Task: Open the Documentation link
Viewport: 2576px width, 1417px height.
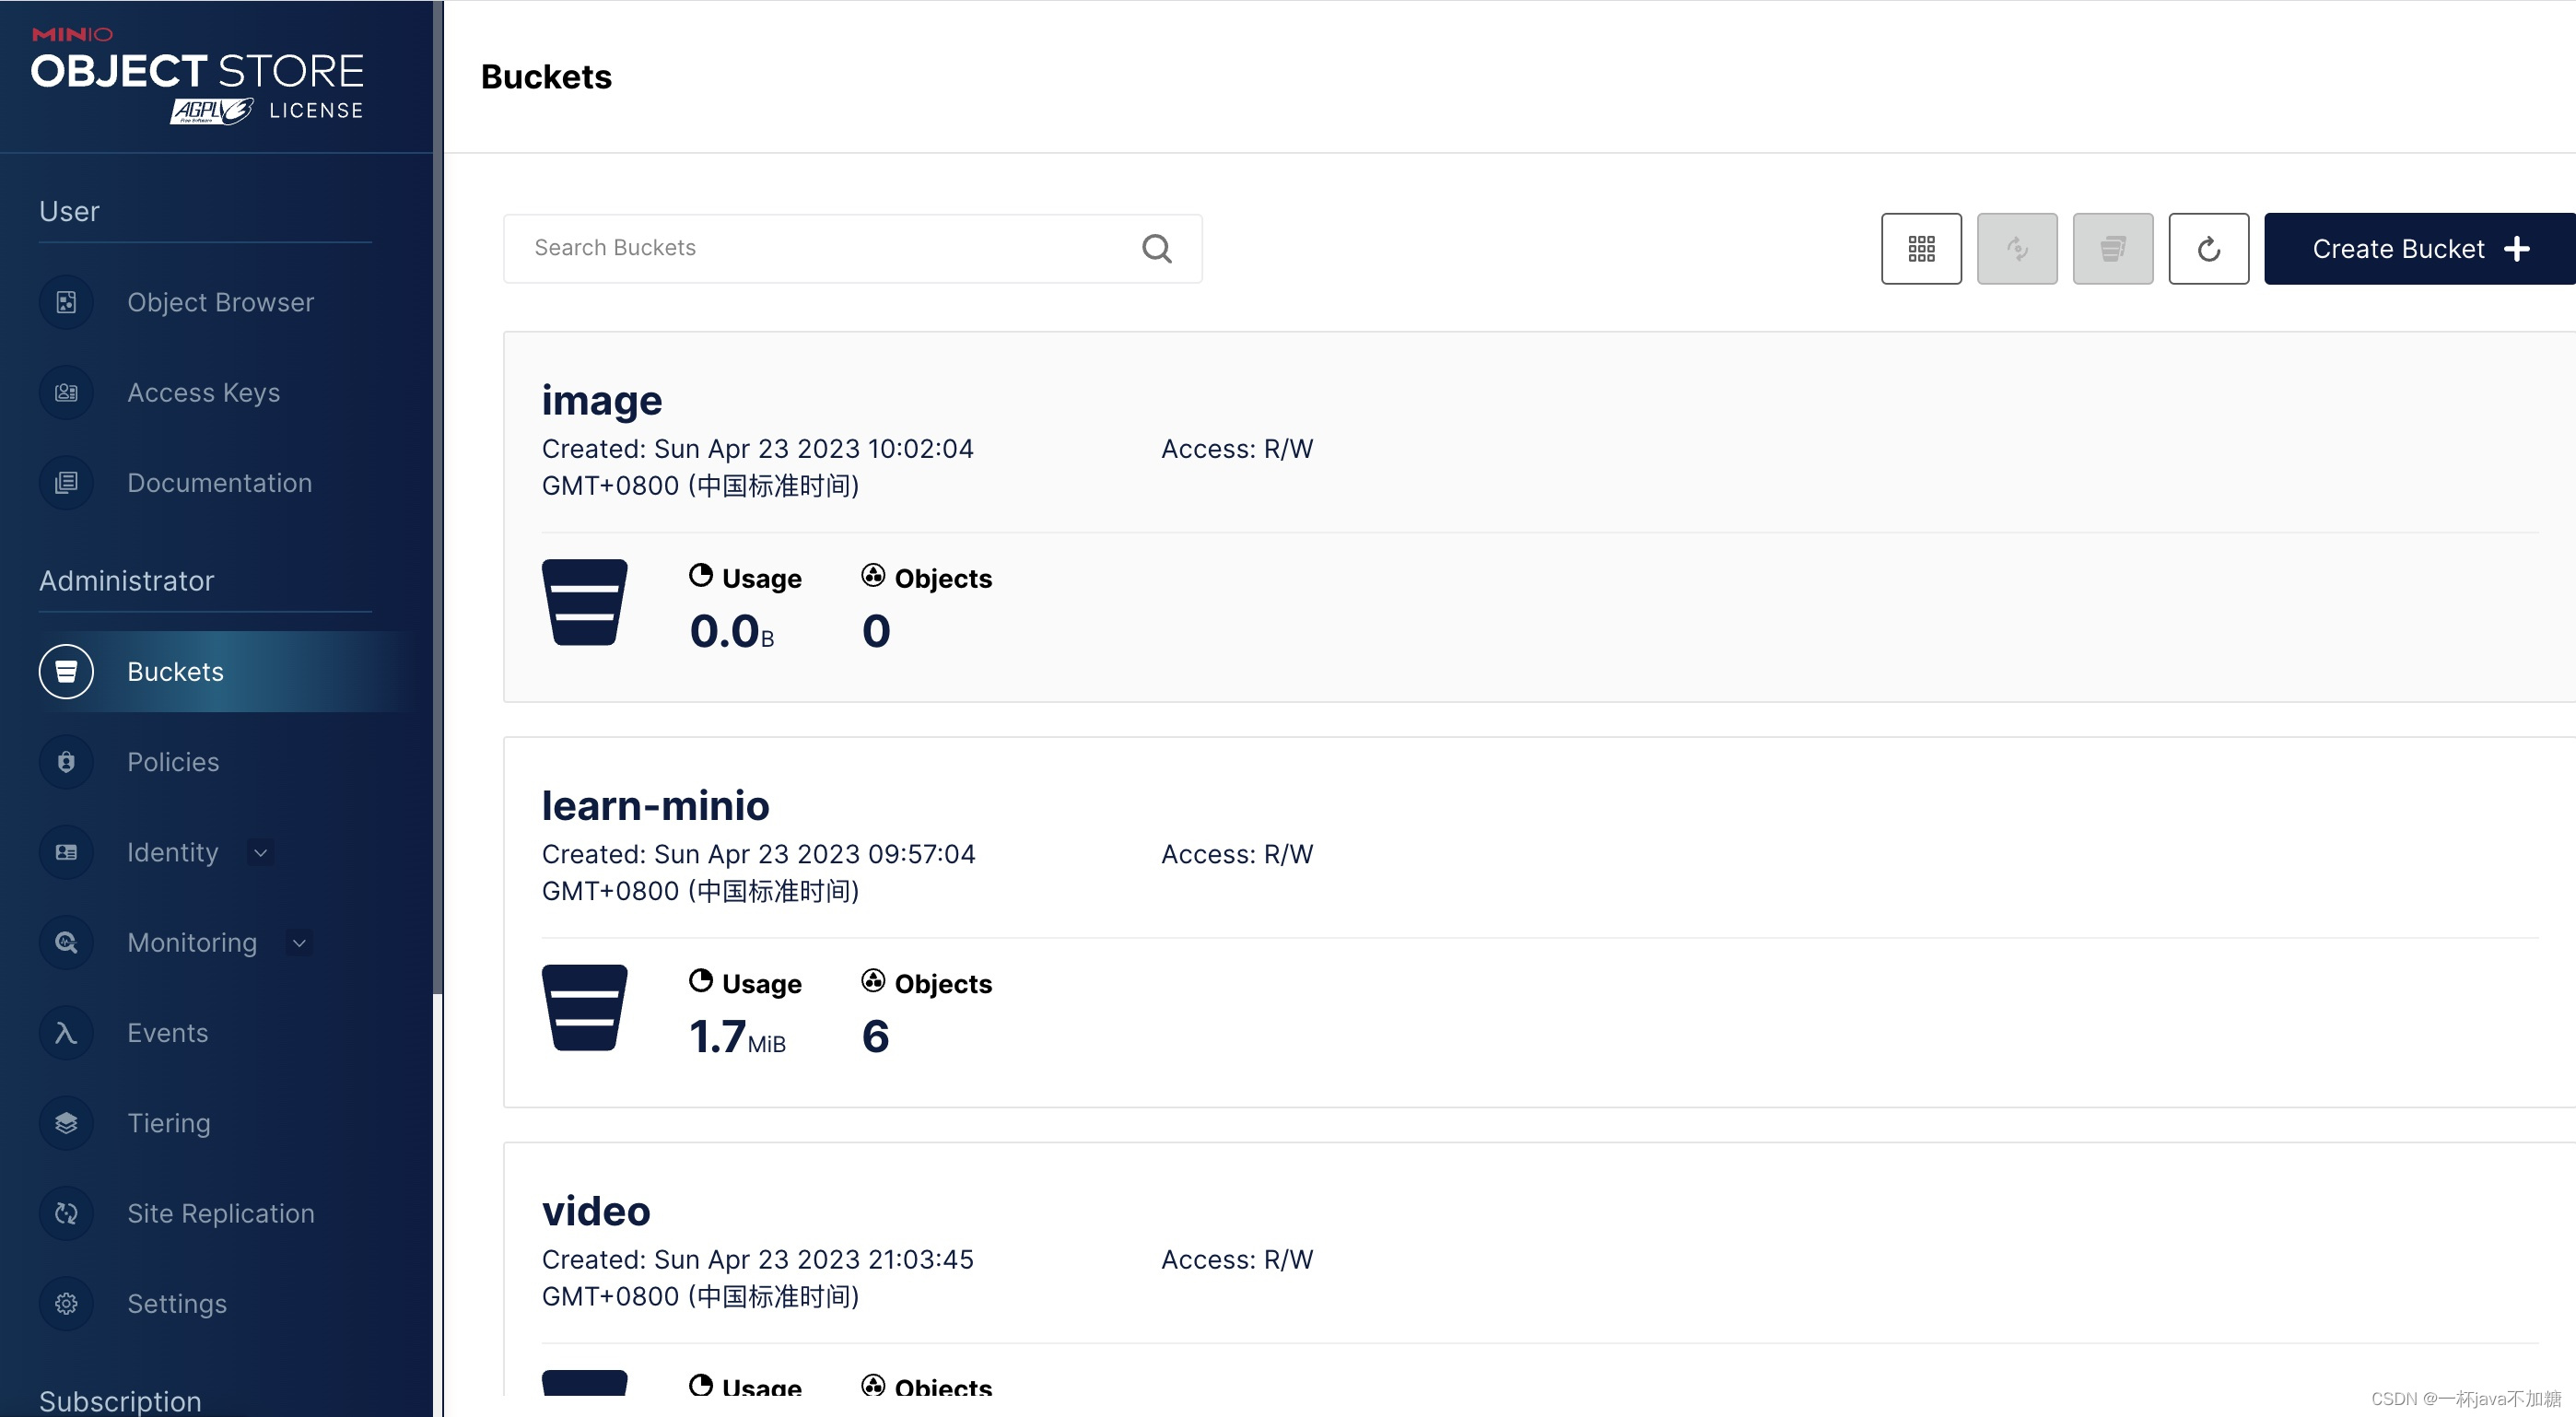Action: click(218, 482)
